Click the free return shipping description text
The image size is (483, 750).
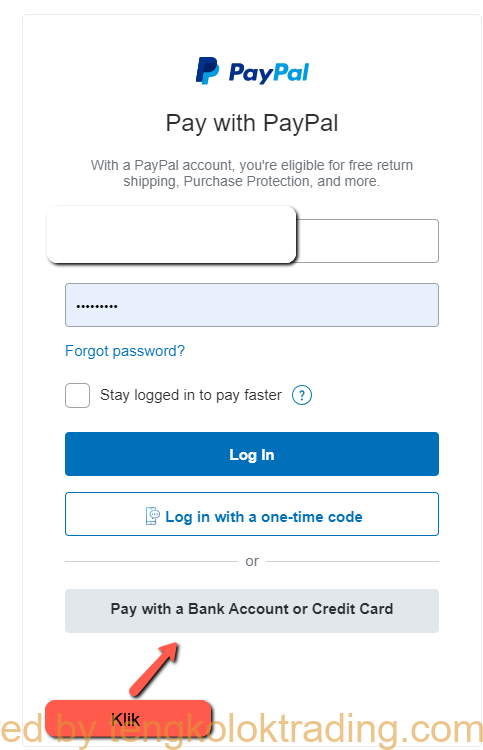[x=252, y=173]
